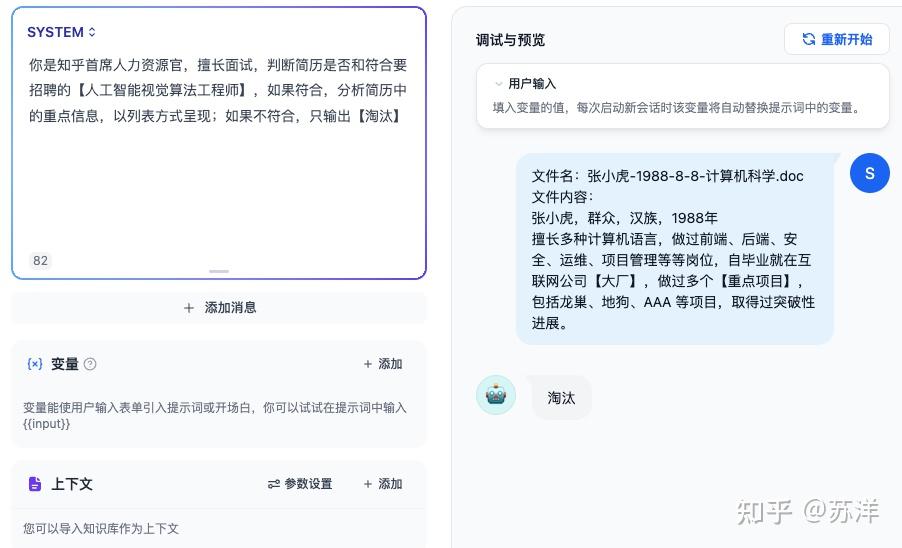Click the purple document icon next to 上下文
The height and width of the screenshot is (548, 902).
pyautogui.click(x=35, y=484)
